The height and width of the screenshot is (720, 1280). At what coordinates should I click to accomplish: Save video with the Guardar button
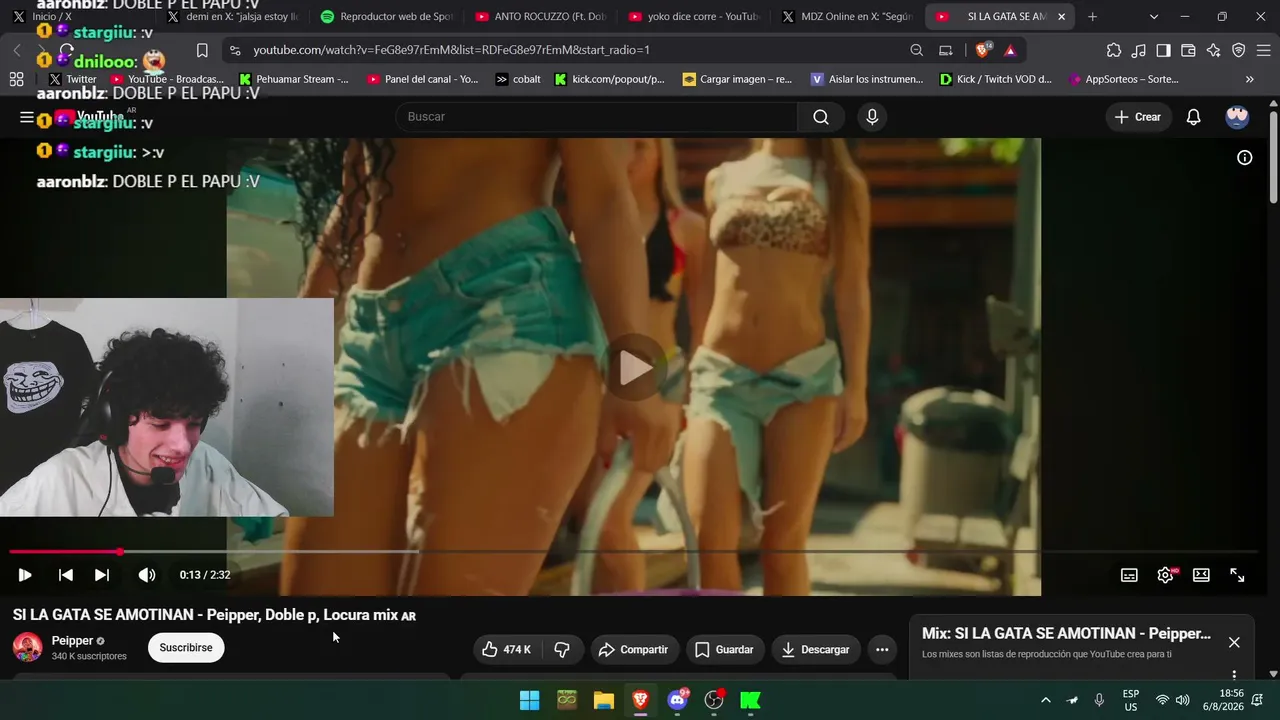coord(725,650)
